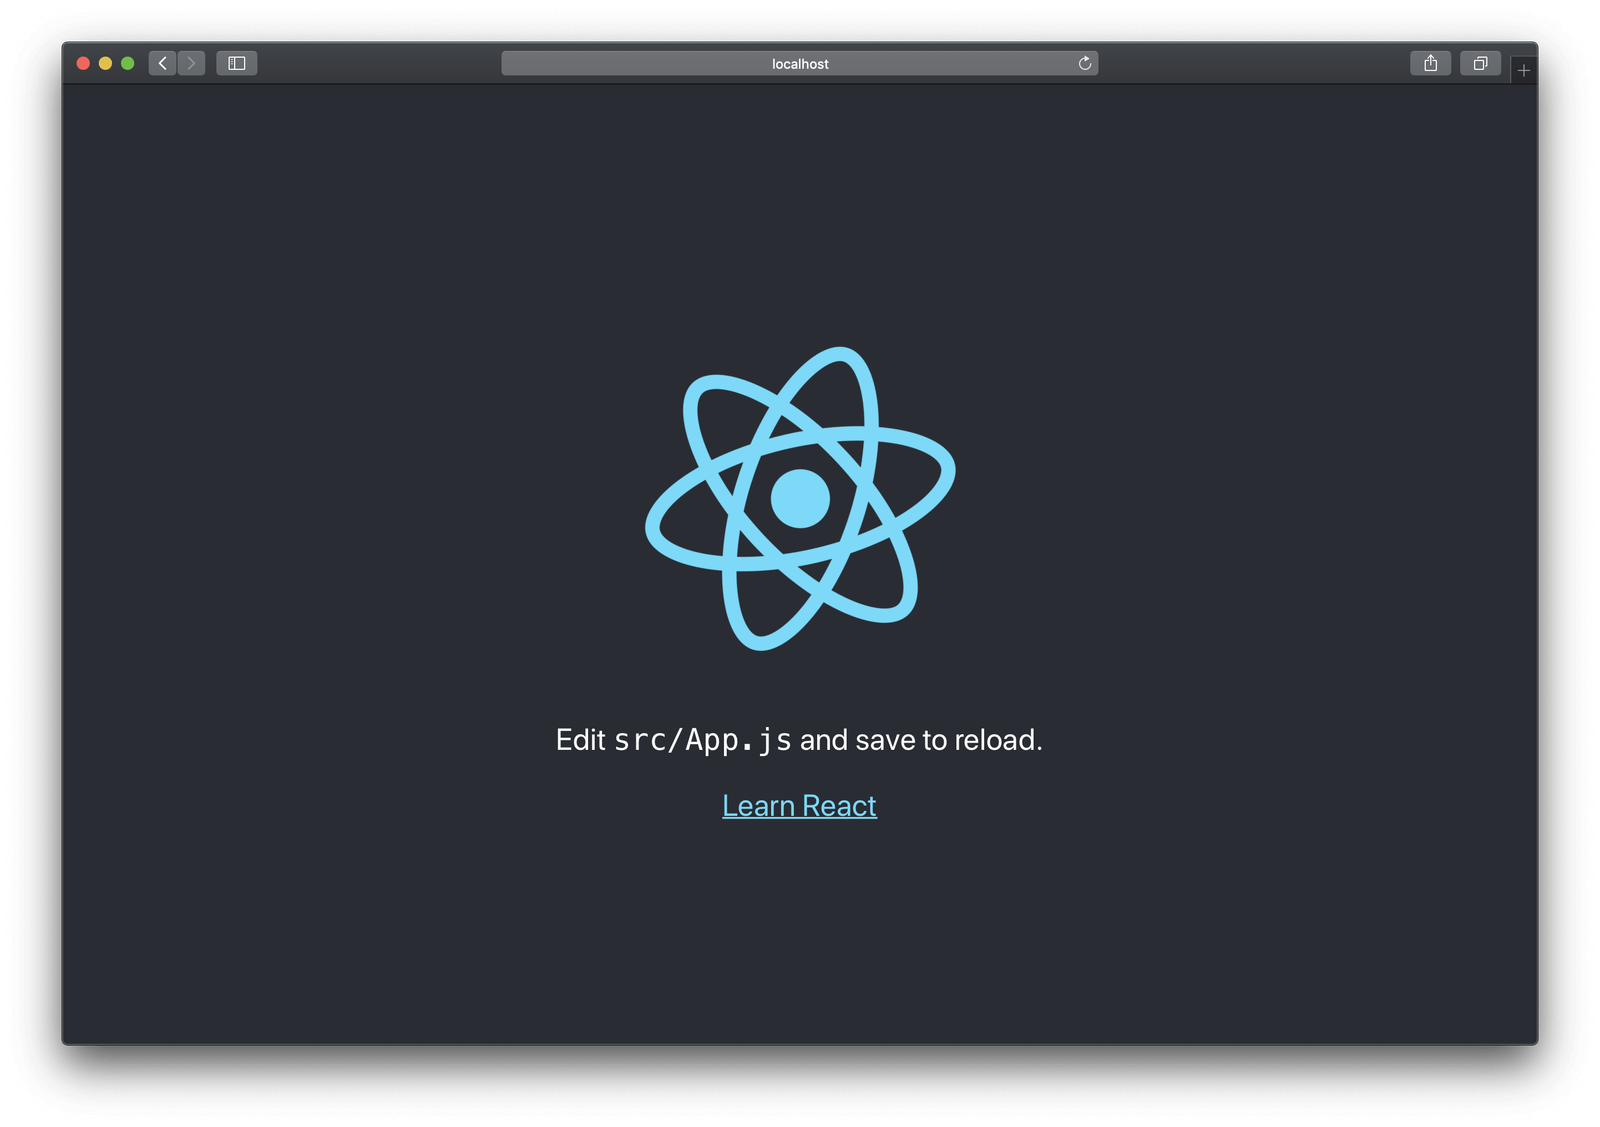Toggle the sidebar icon in the toolbar
Image resolution: width=1600 pixels, height=1127 pixels.
point(238,62)
